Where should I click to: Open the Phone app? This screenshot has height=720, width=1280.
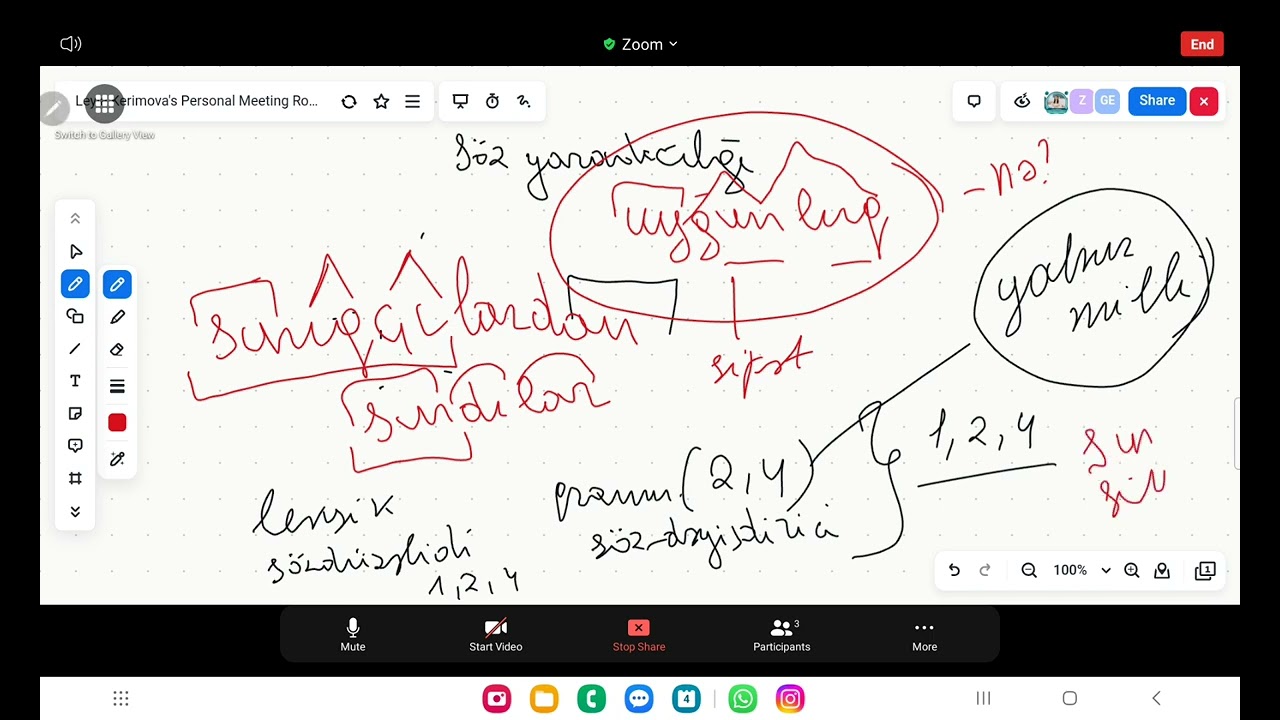pyautogui.click(x=592, y=698)
